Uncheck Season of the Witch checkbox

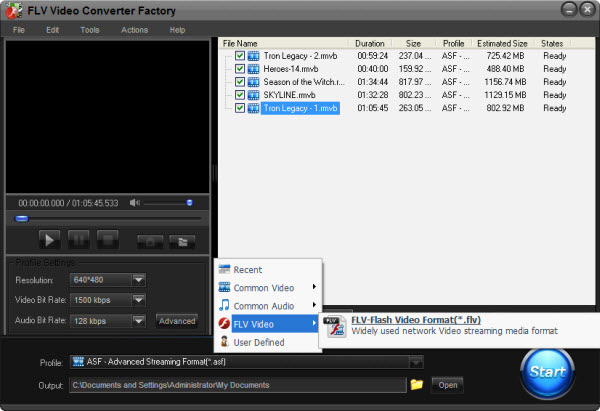click(x=240, y=82)
